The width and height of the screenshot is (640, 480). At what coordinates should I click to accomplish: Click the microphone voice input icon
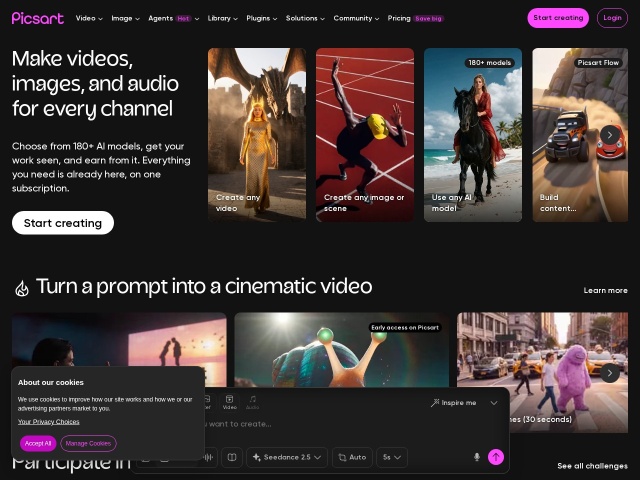(x=476, y=457)
